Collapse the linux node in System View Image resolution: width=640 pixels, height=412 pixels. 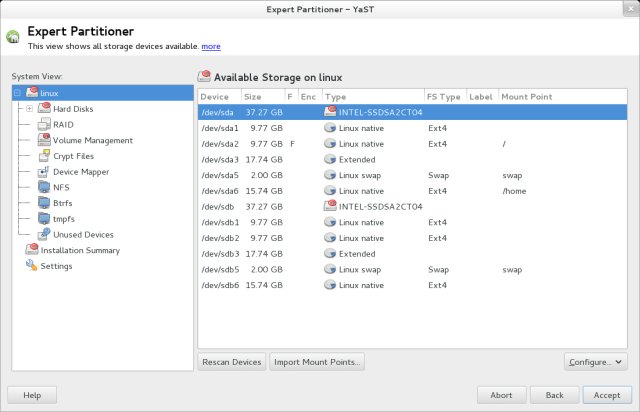17,93
